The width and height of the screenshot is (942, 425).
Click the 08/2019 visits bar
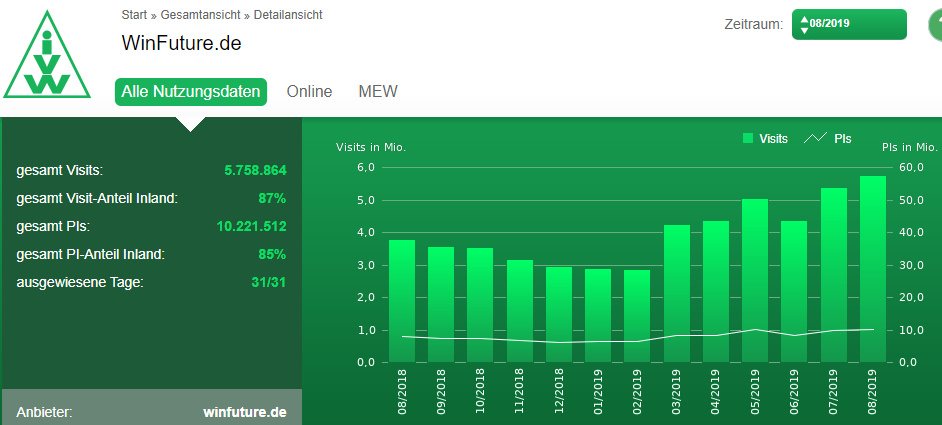(x=873, y=269)
